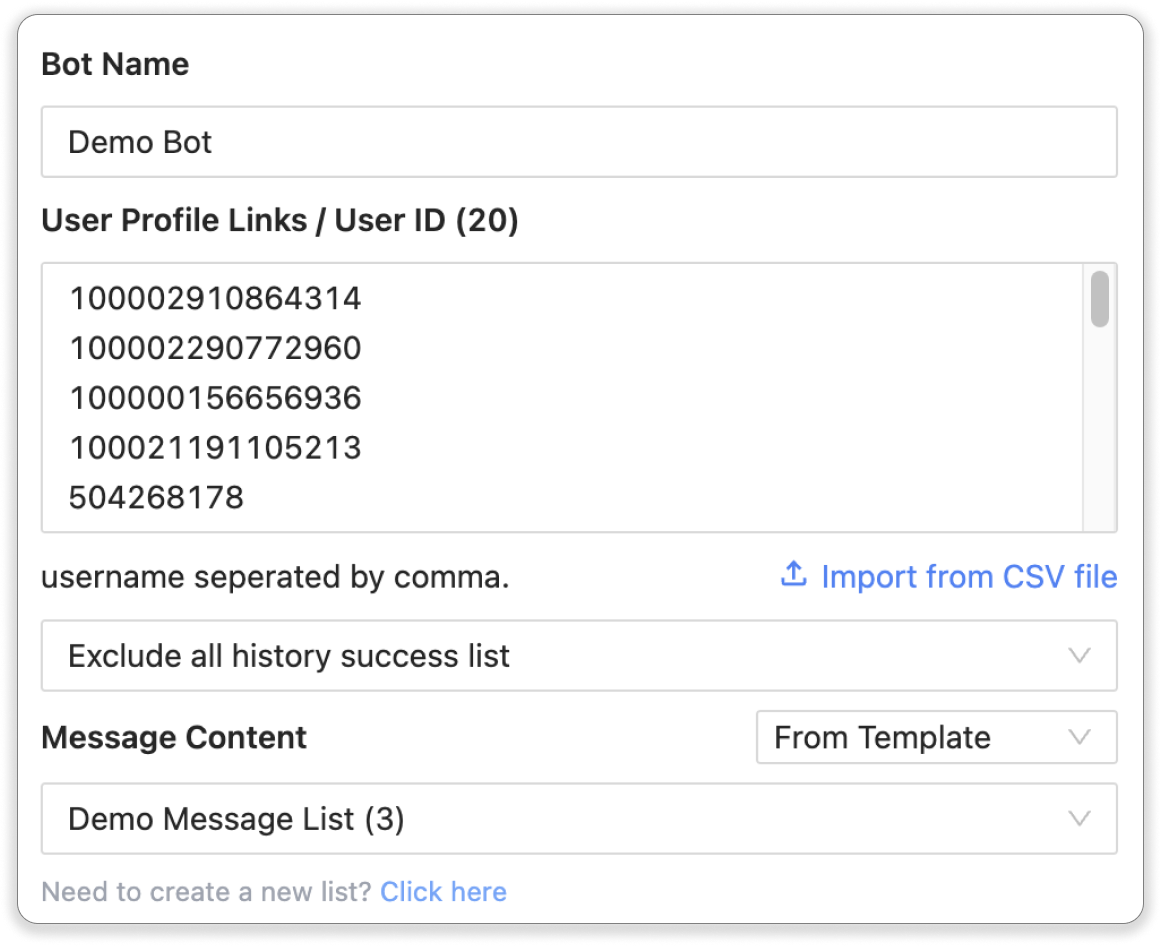
Task: Click the Message Content label
Action: click(x=173, y=737)
